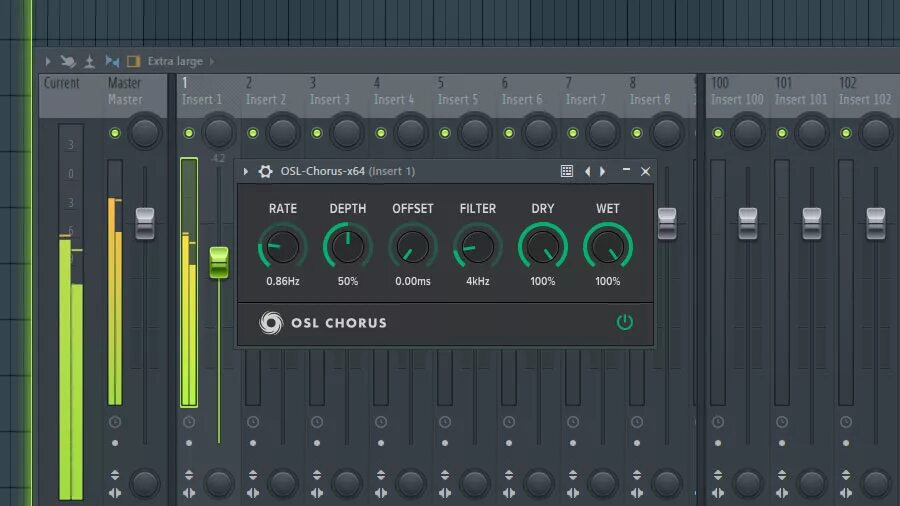Close the OSL Chorus plugin window
The width and height of the screenshot is (900, 506).
(646, 171)
